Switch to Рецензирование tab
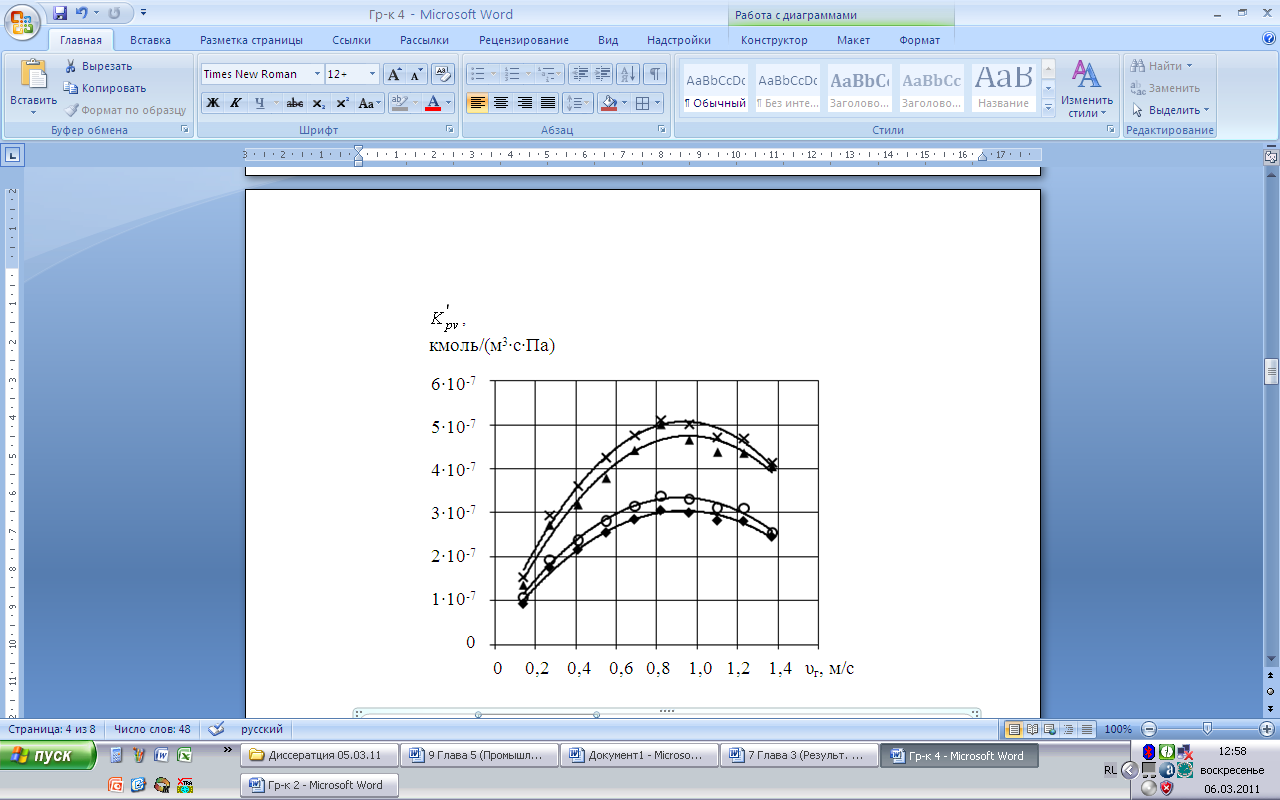The height and width of the screenshot is (800, 1280). click(524, 40)
